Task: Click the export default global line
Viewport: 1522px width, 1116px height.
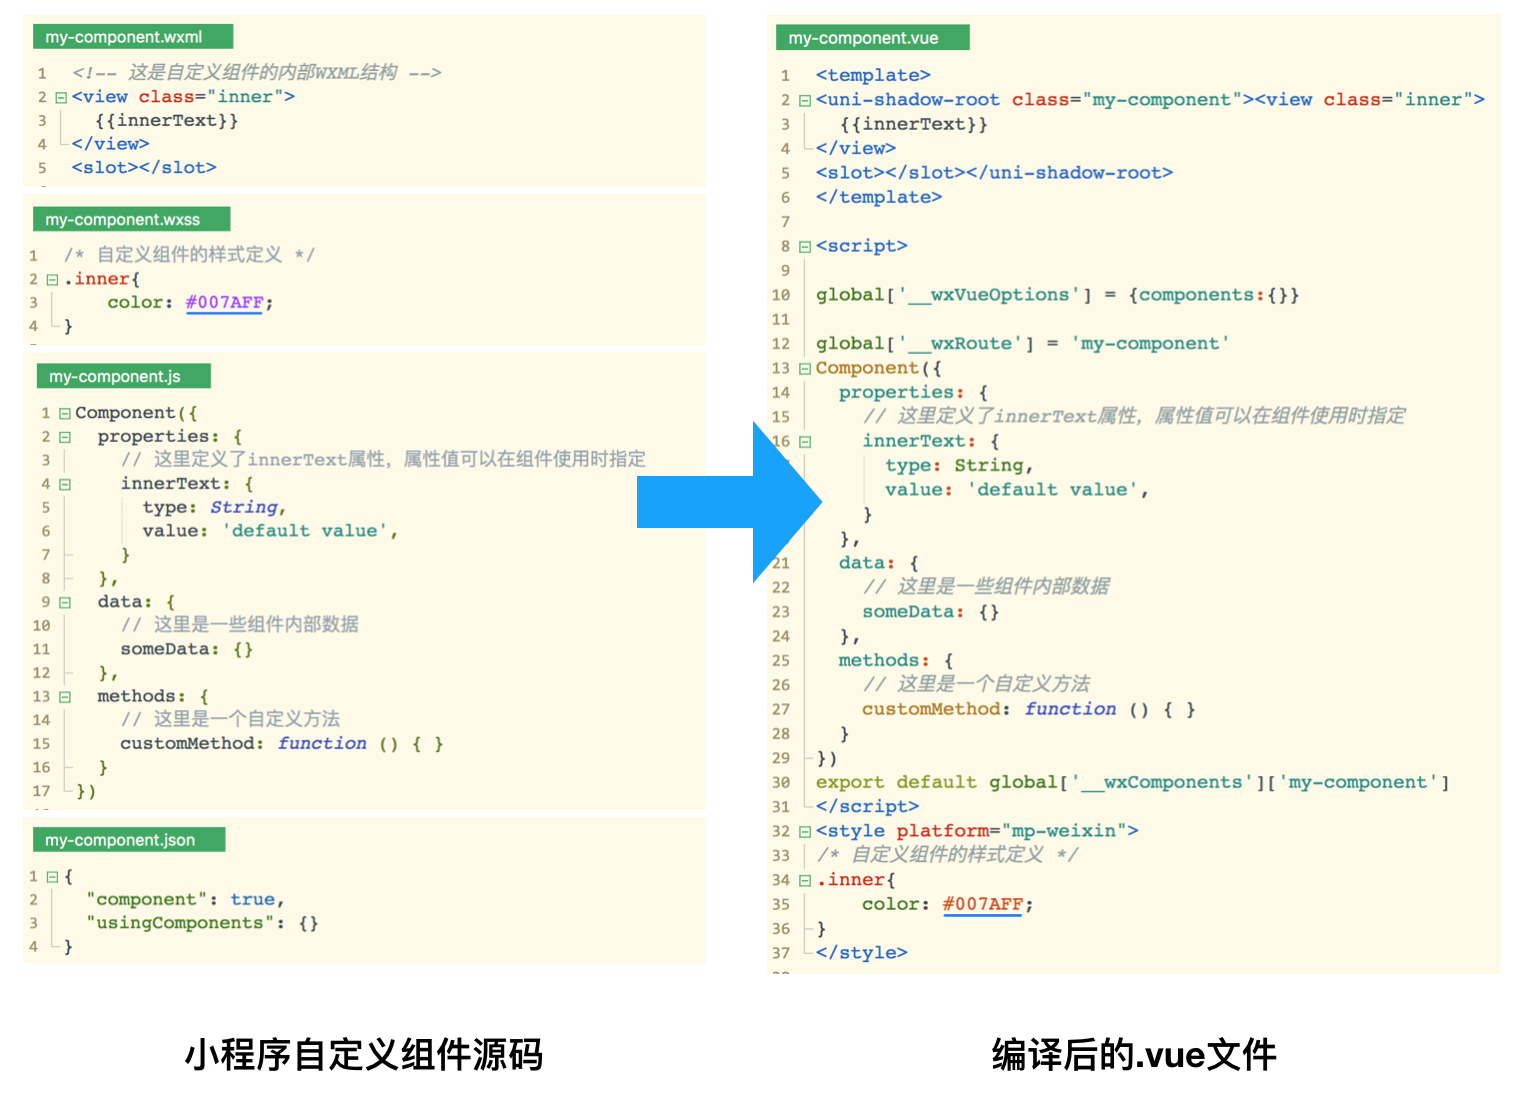Action: tap(1133, 782)
